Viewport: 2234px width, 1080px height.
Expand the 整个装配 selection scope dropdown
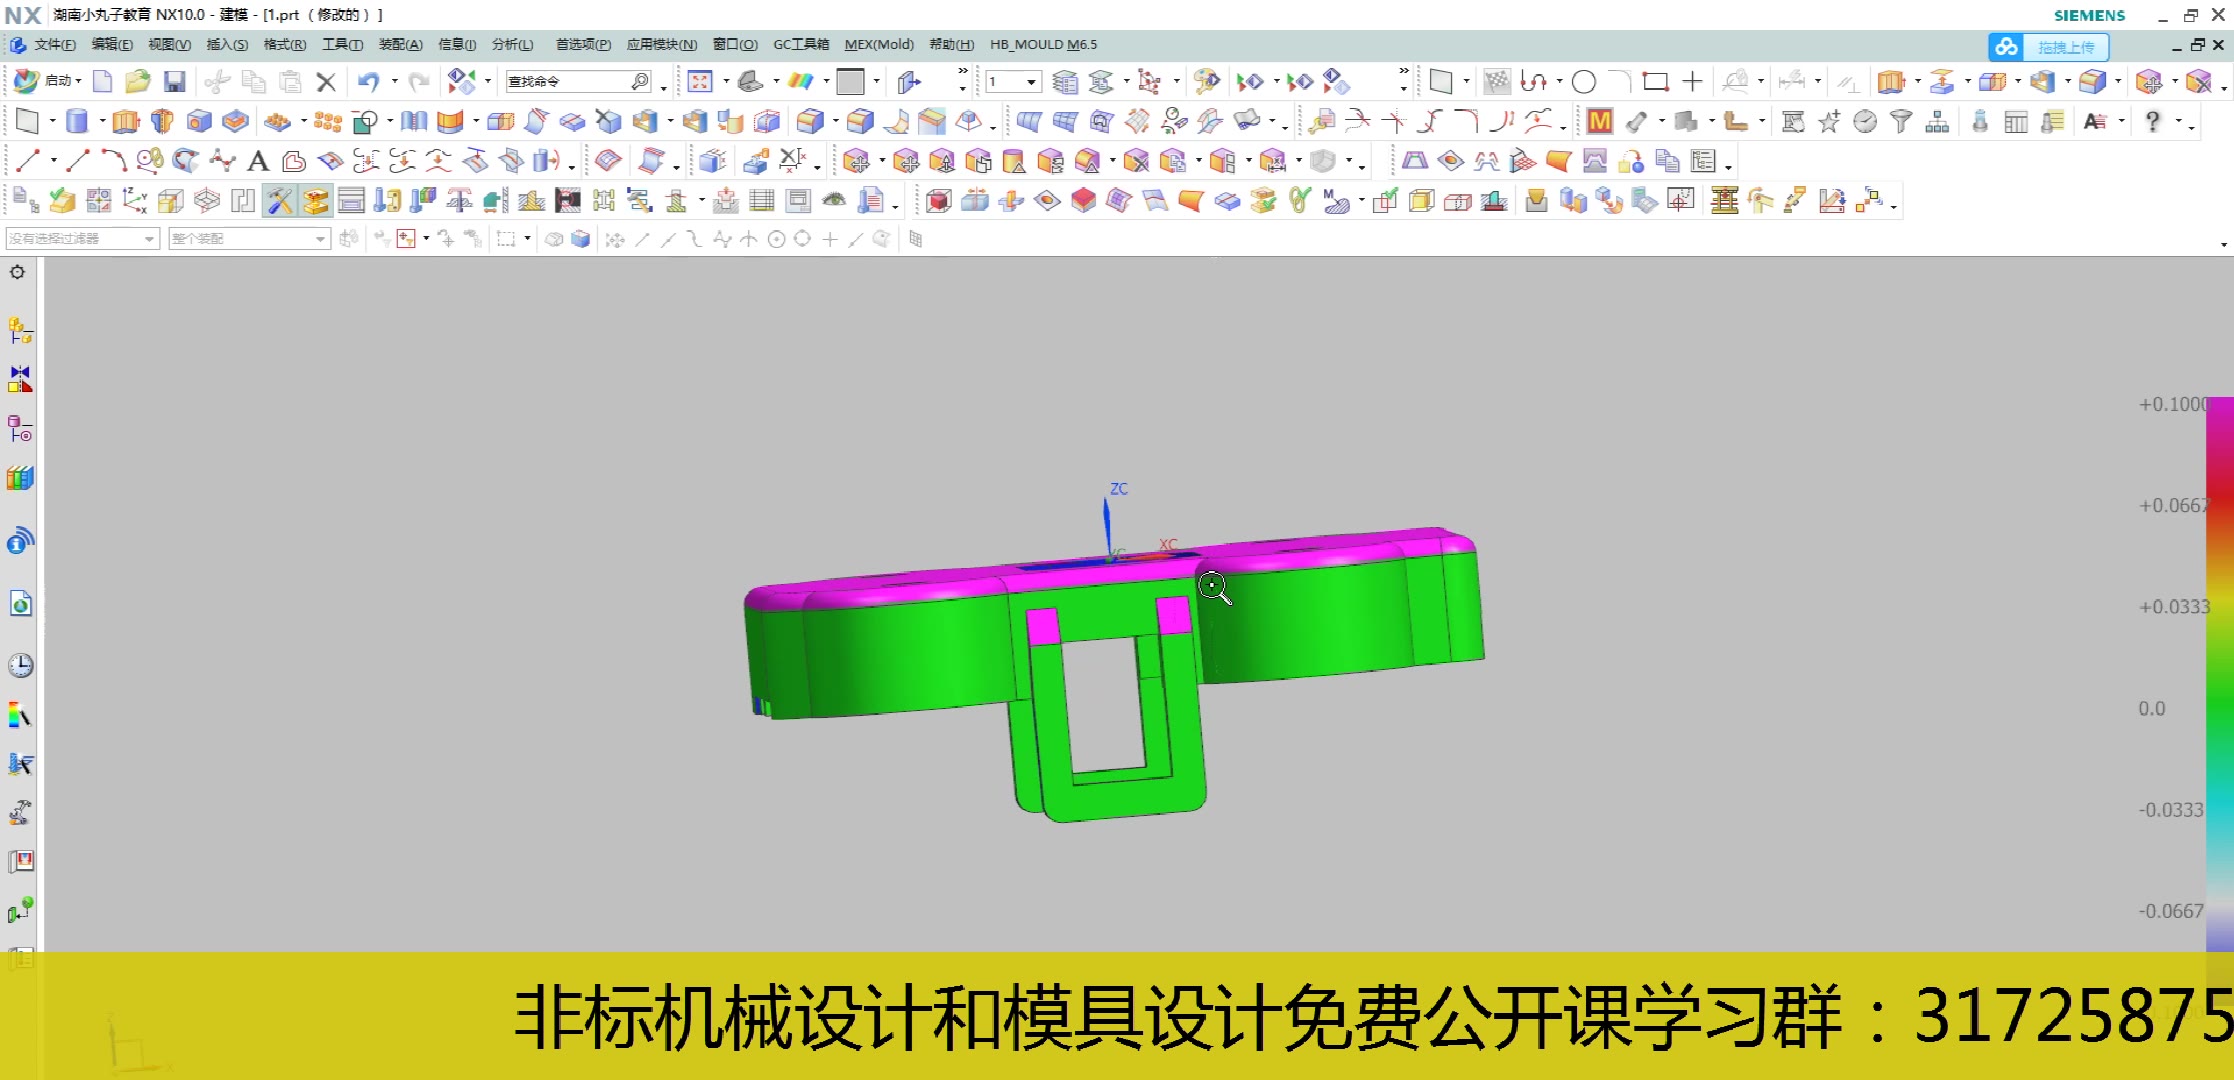click(320, 238)
